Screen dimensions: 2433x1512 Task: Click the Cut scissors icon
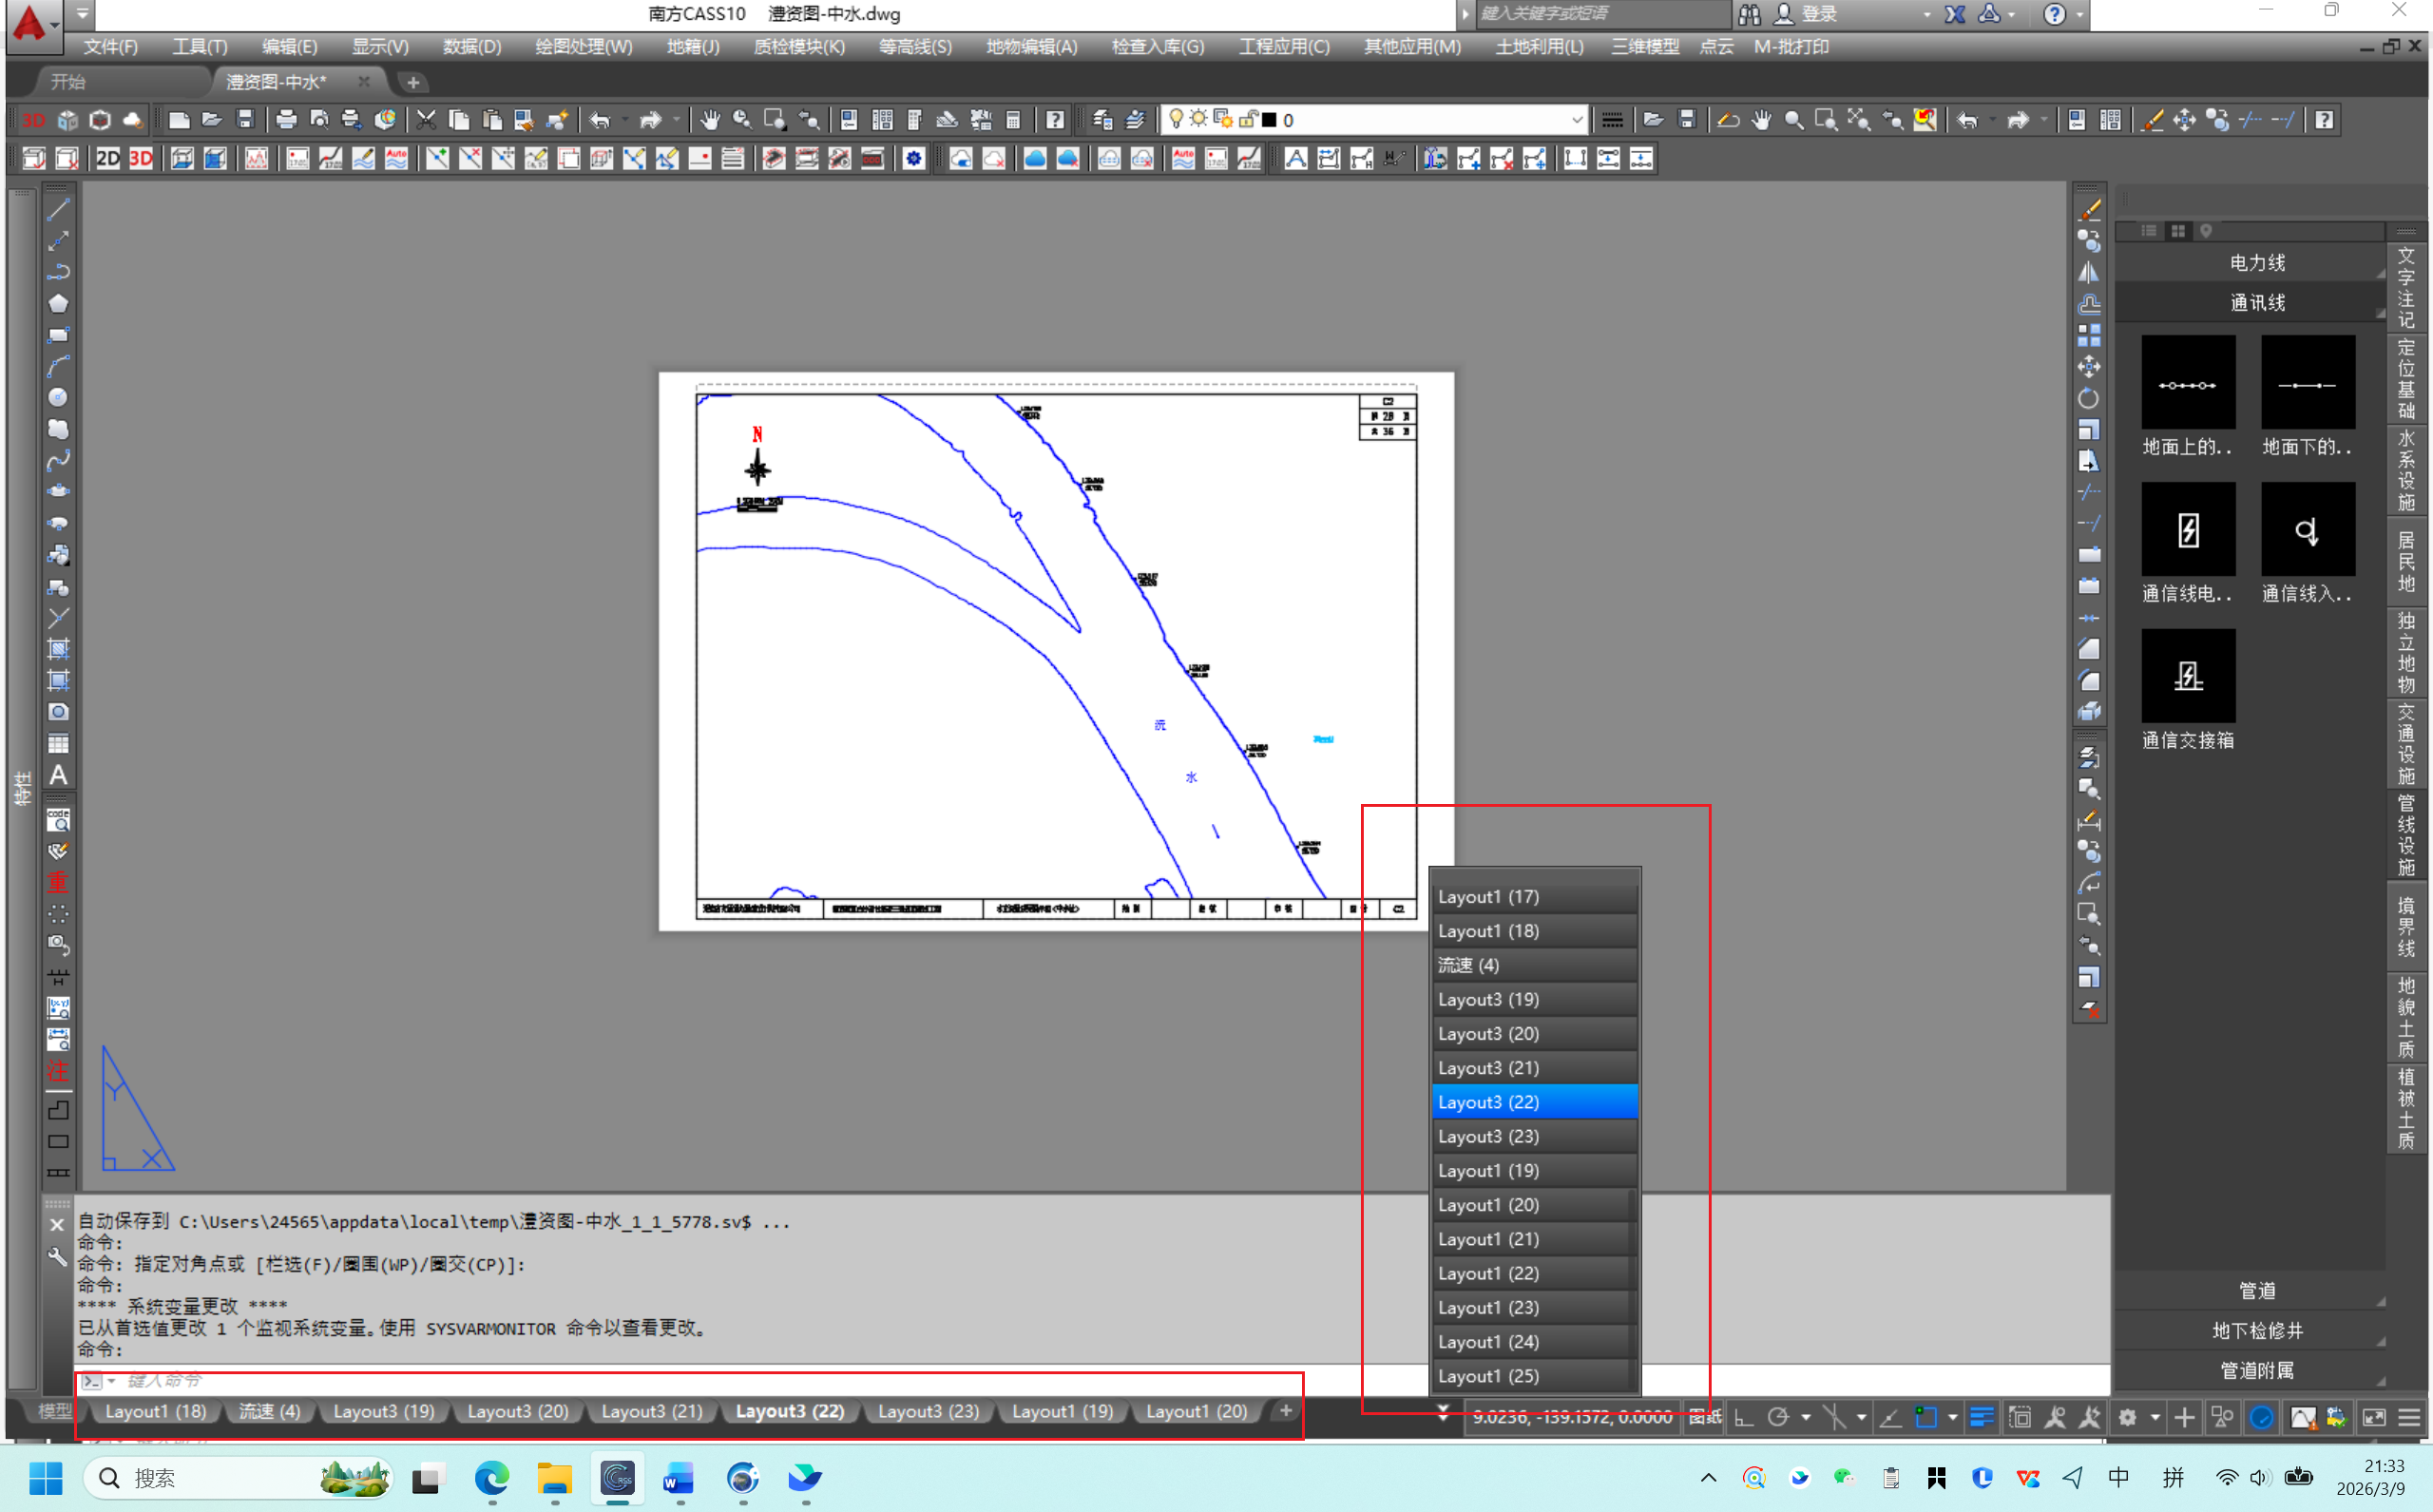point(426,120)
